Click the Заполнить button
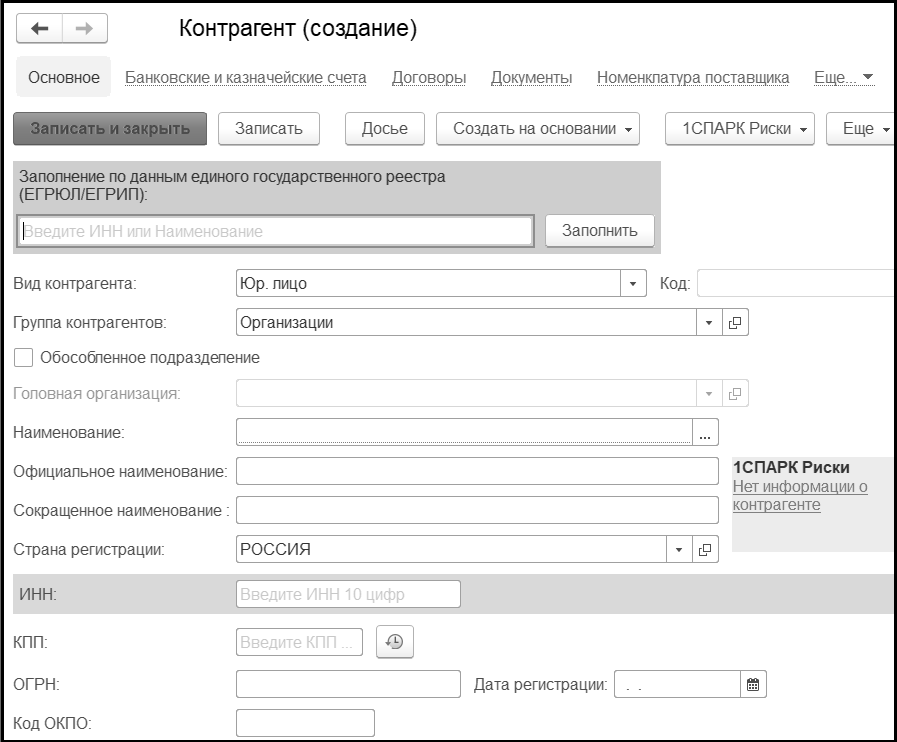The image size is (897, 742). click(x=599, y=231)
